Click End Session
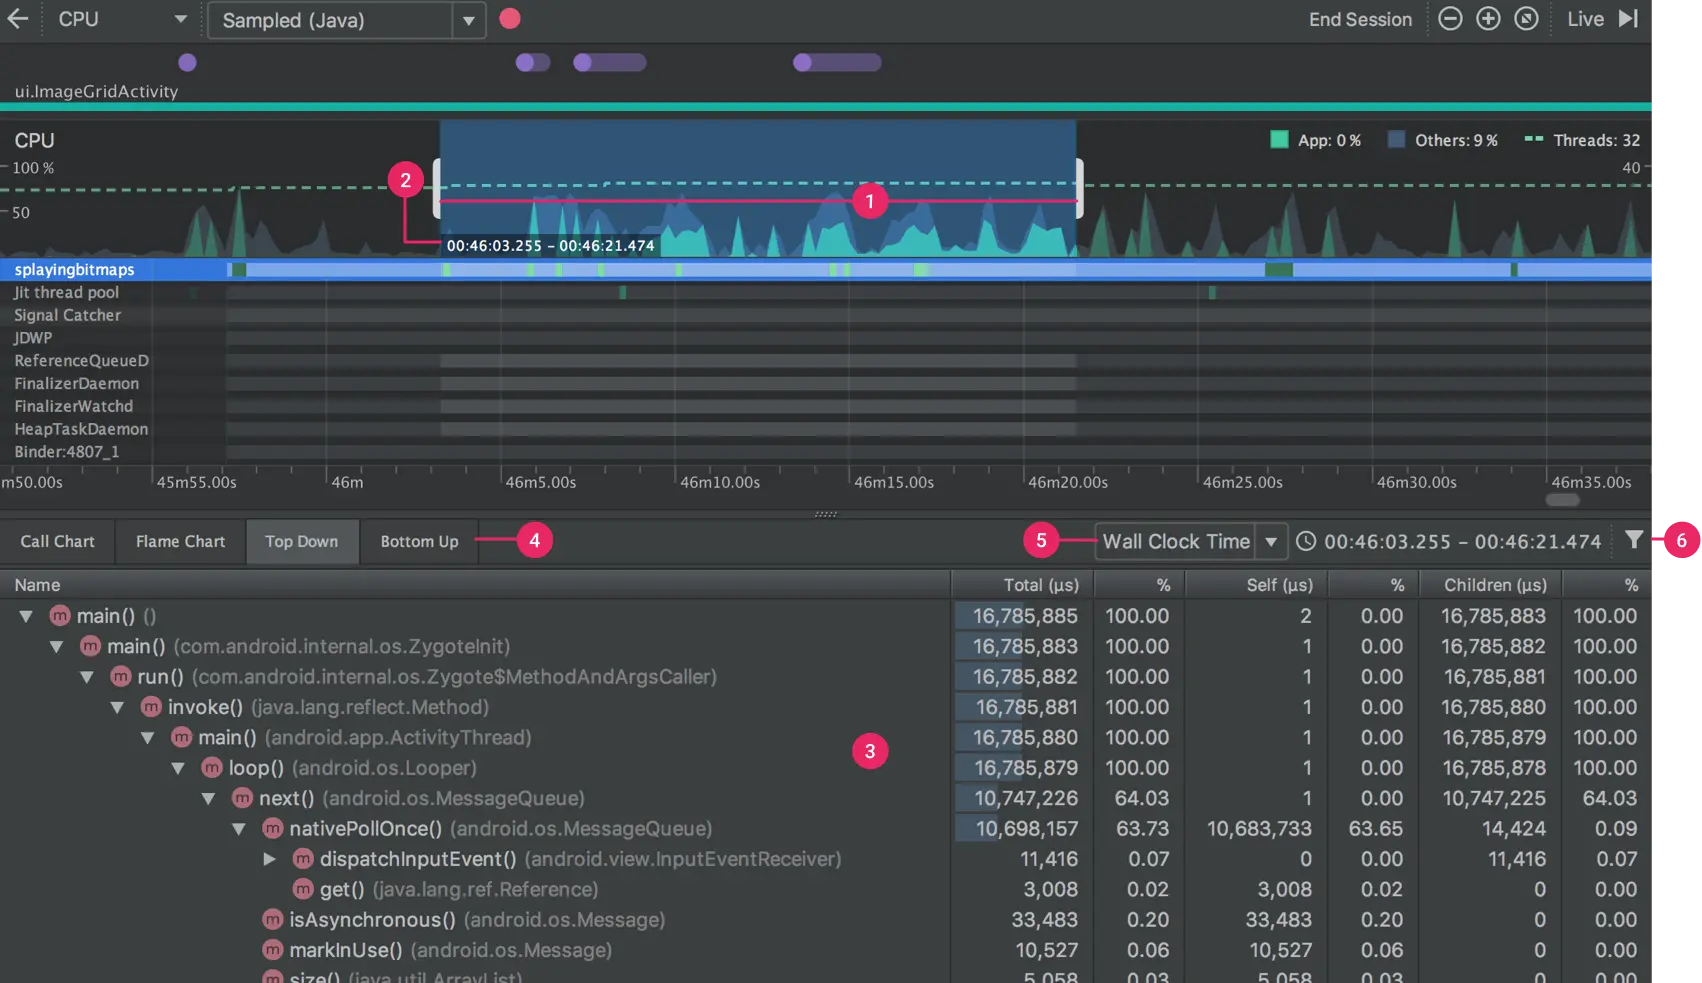 (1360, 19)
